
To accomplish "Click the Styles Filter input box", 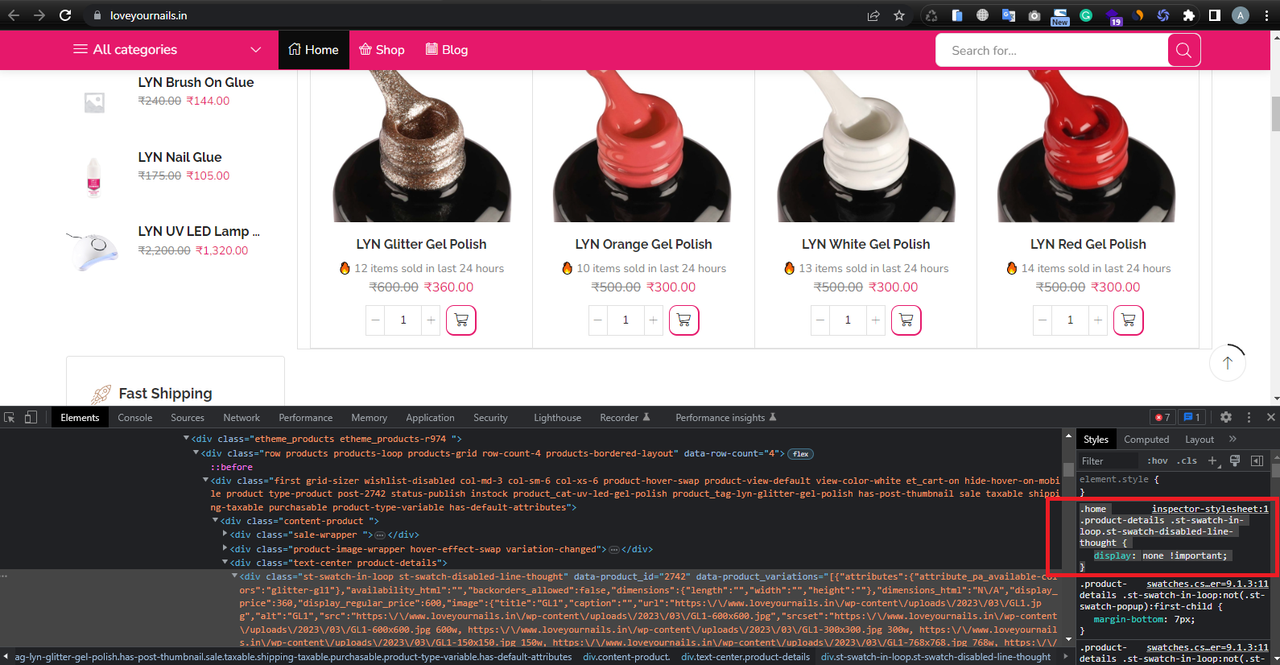I will [x=1109, y=461].
